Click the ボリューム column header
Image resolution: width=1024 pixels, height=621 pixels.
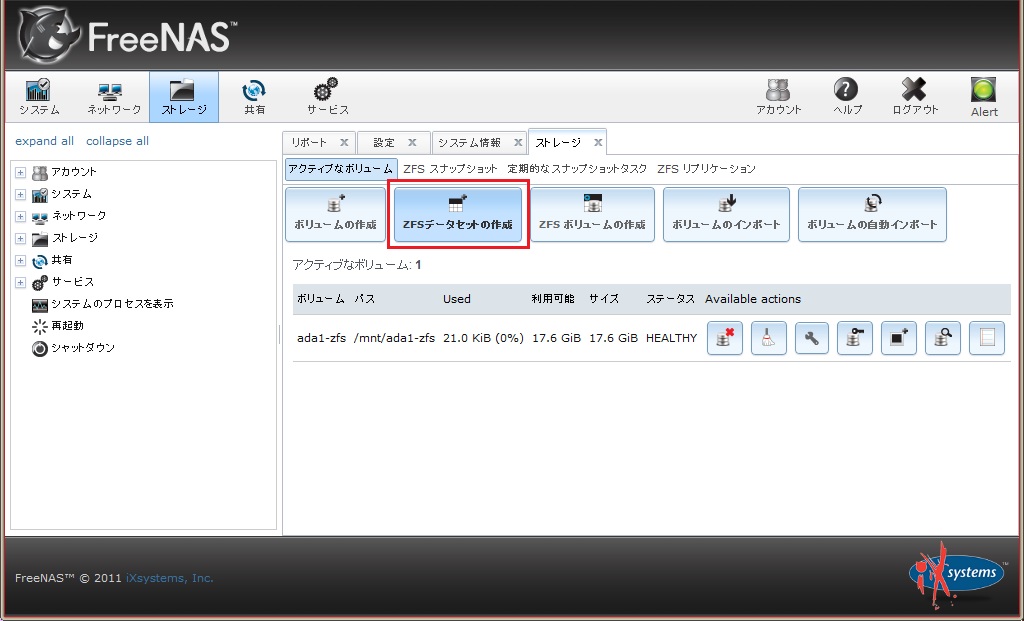[321, 299]
